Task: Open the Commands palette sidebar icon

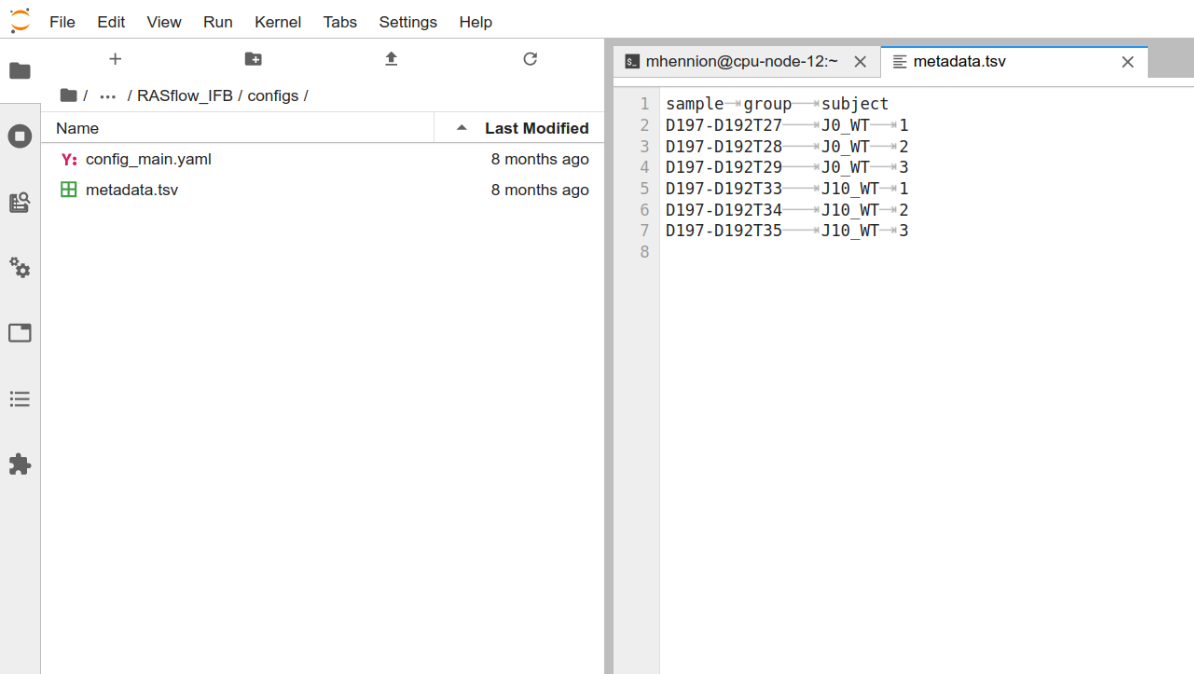Action: click(20, 202)
